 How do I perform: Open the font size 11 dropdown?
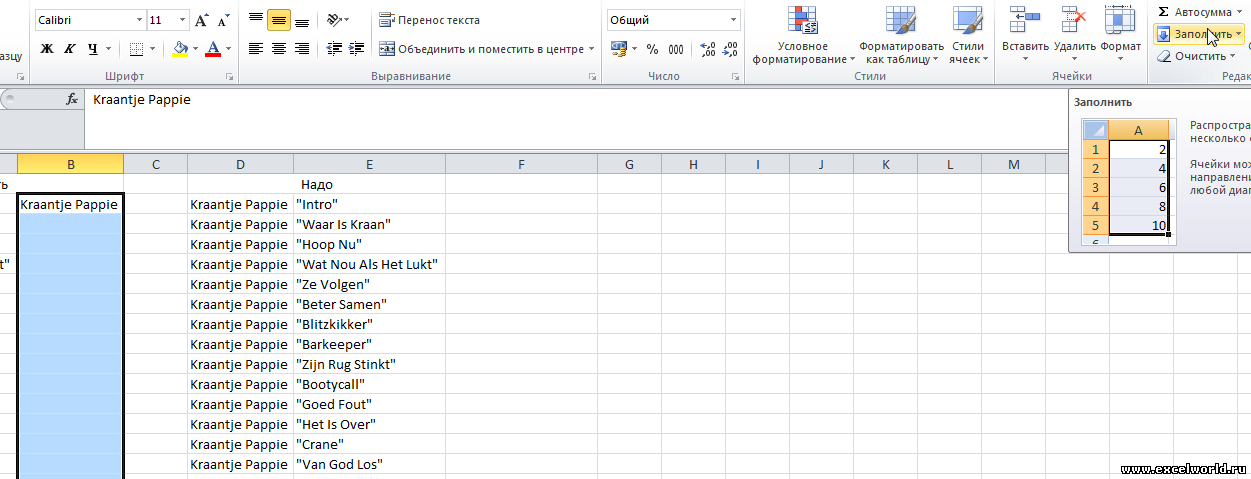[x=181, y=20]
